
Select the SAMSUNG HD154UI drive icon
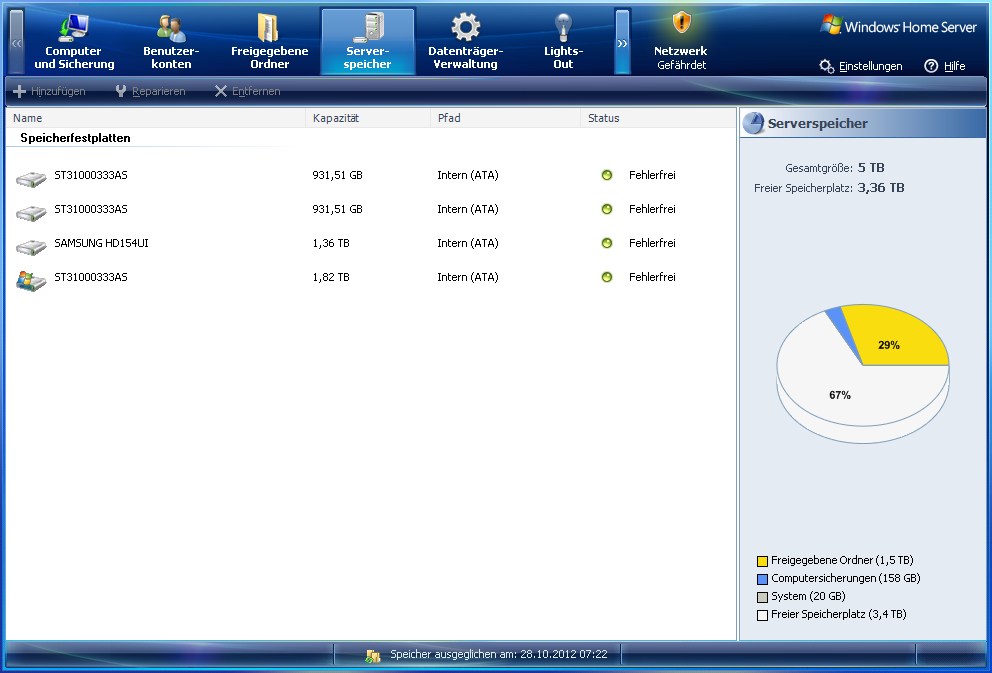31,245
